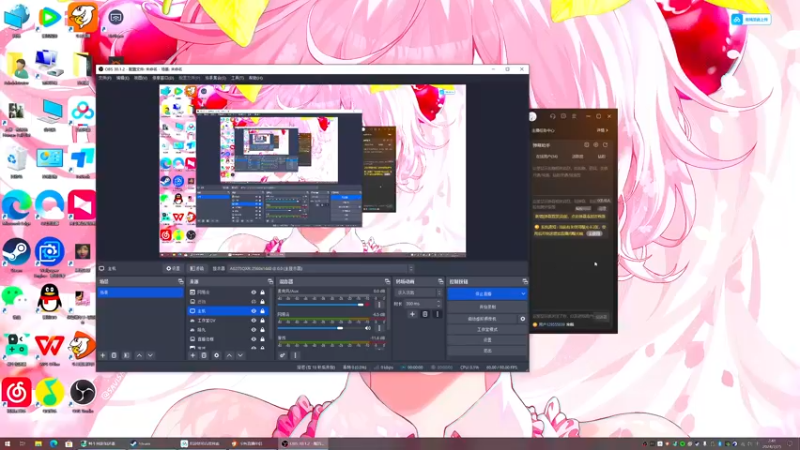Click the Start Virtual Camera button
The image size is (800, 450).
pos(483,319)
